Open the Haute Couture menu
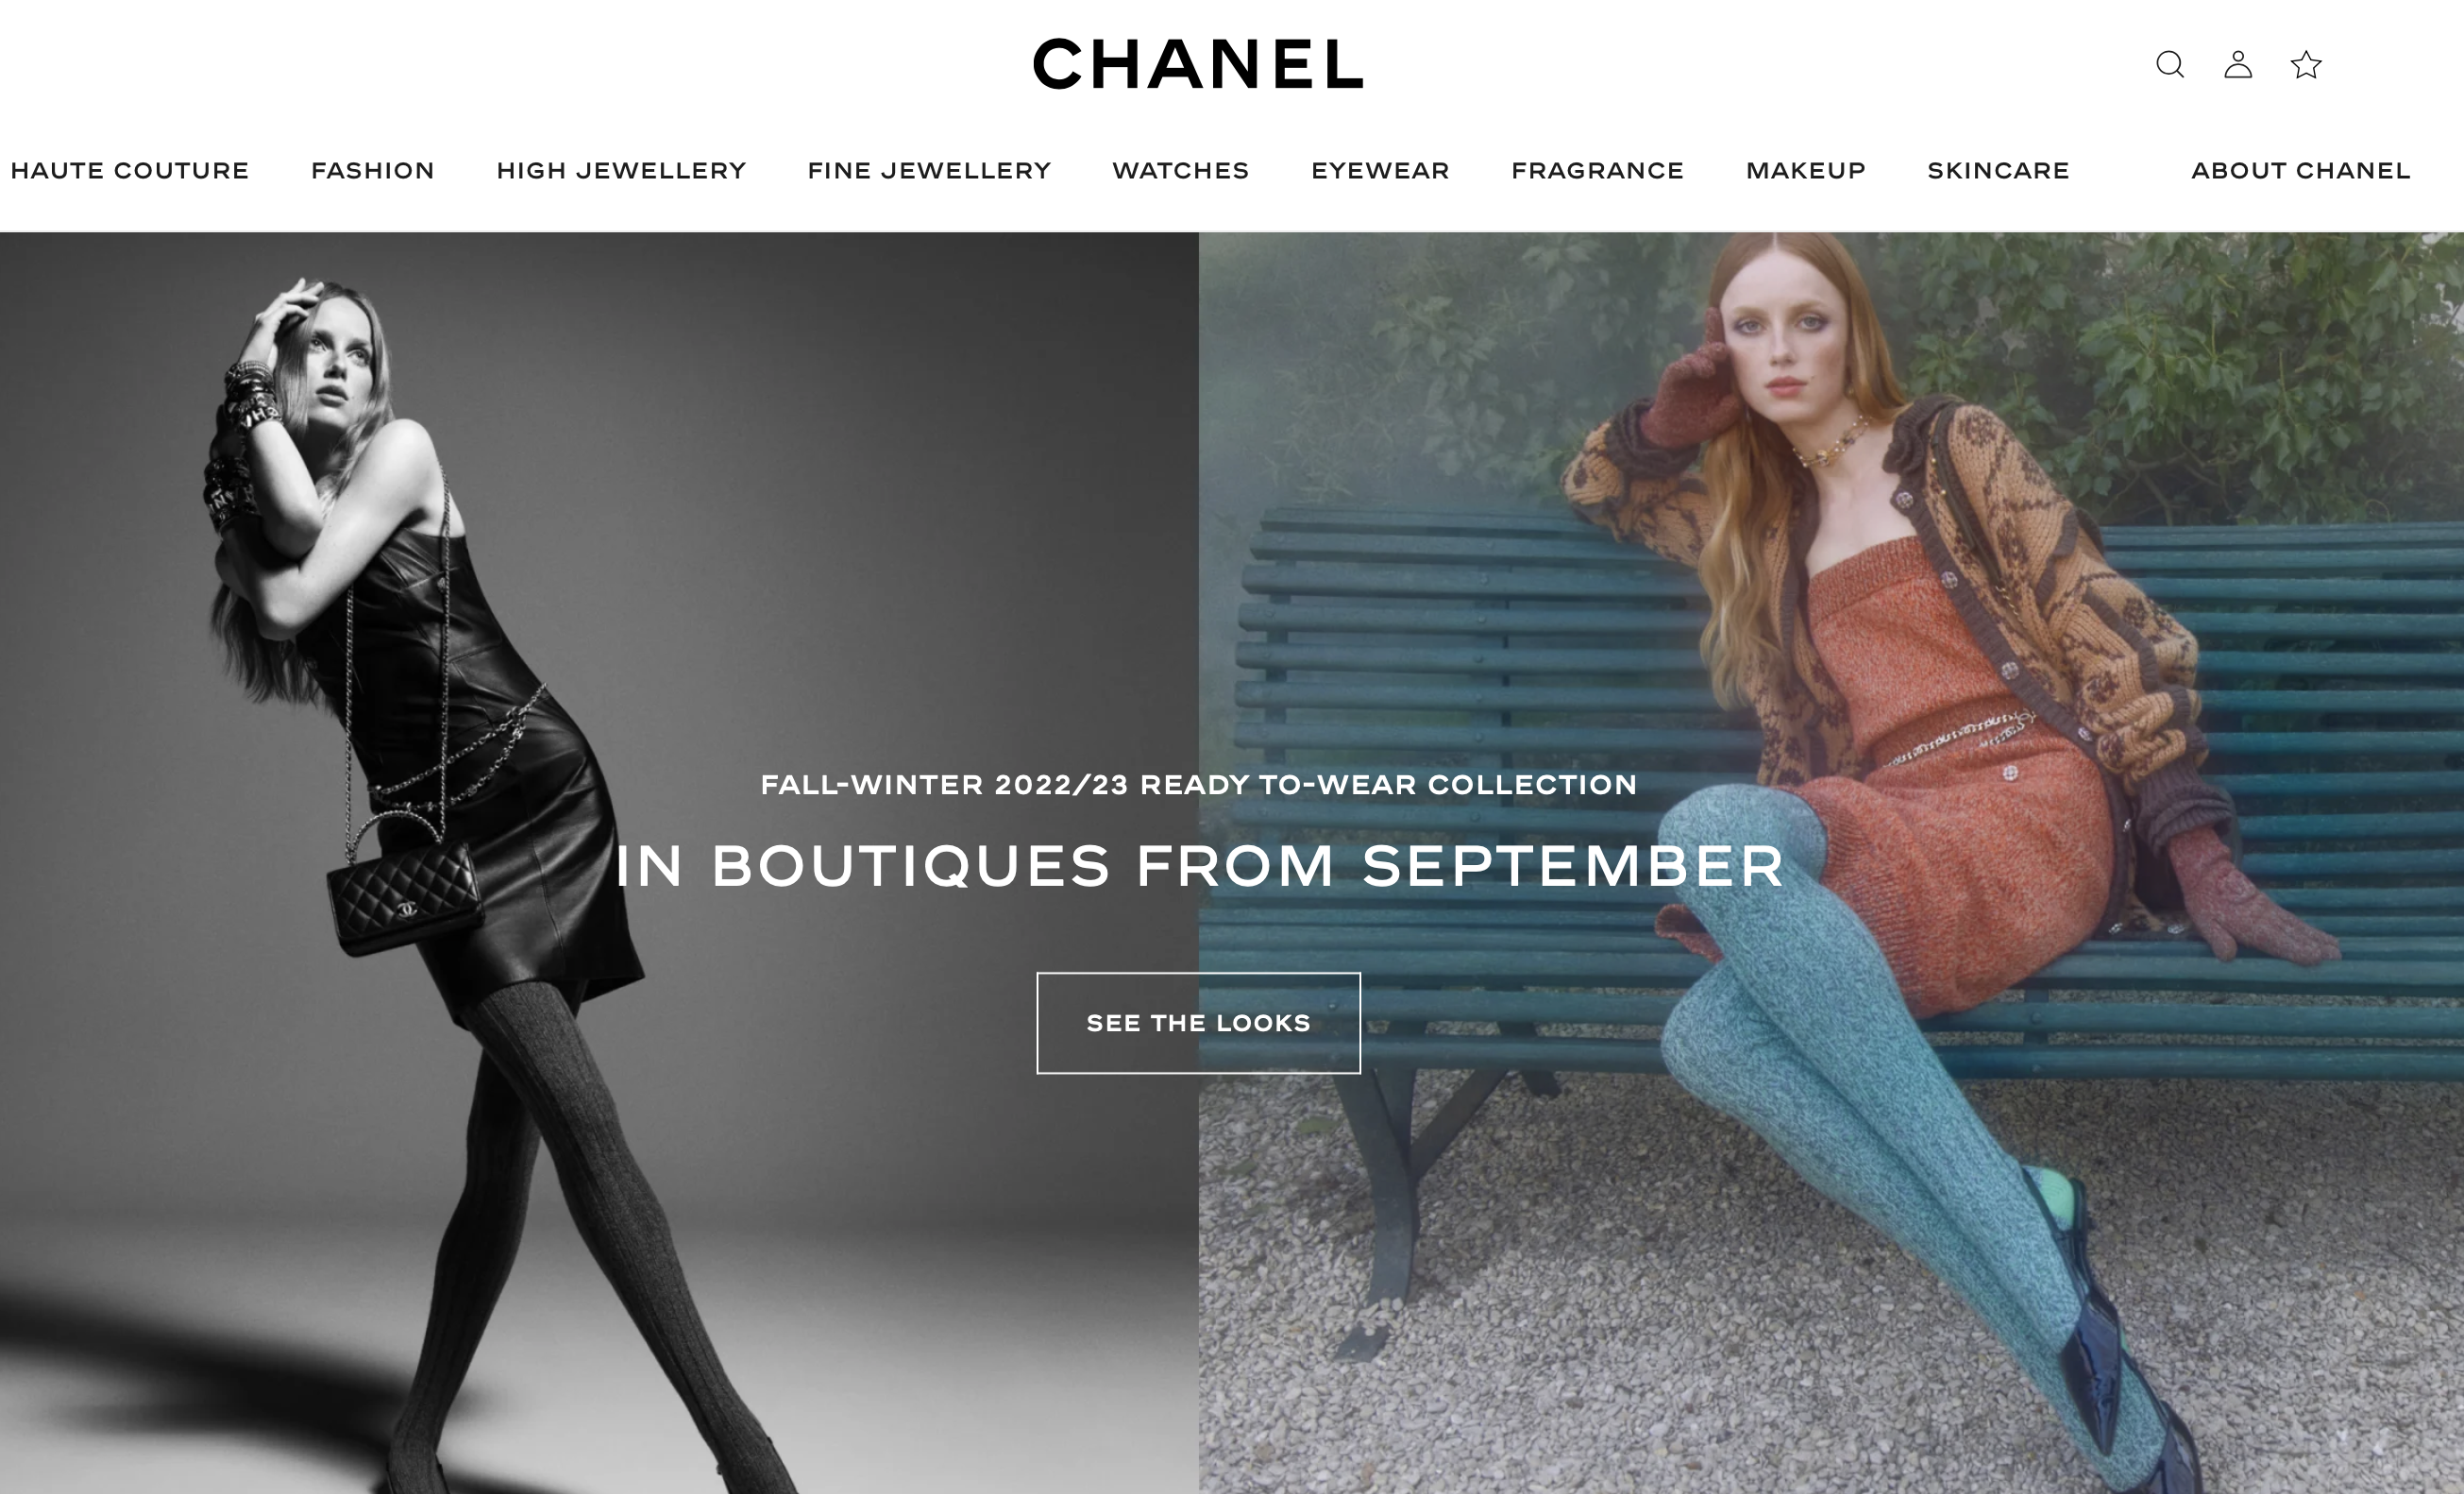The image size is (2464, 1494). (130, 171)
